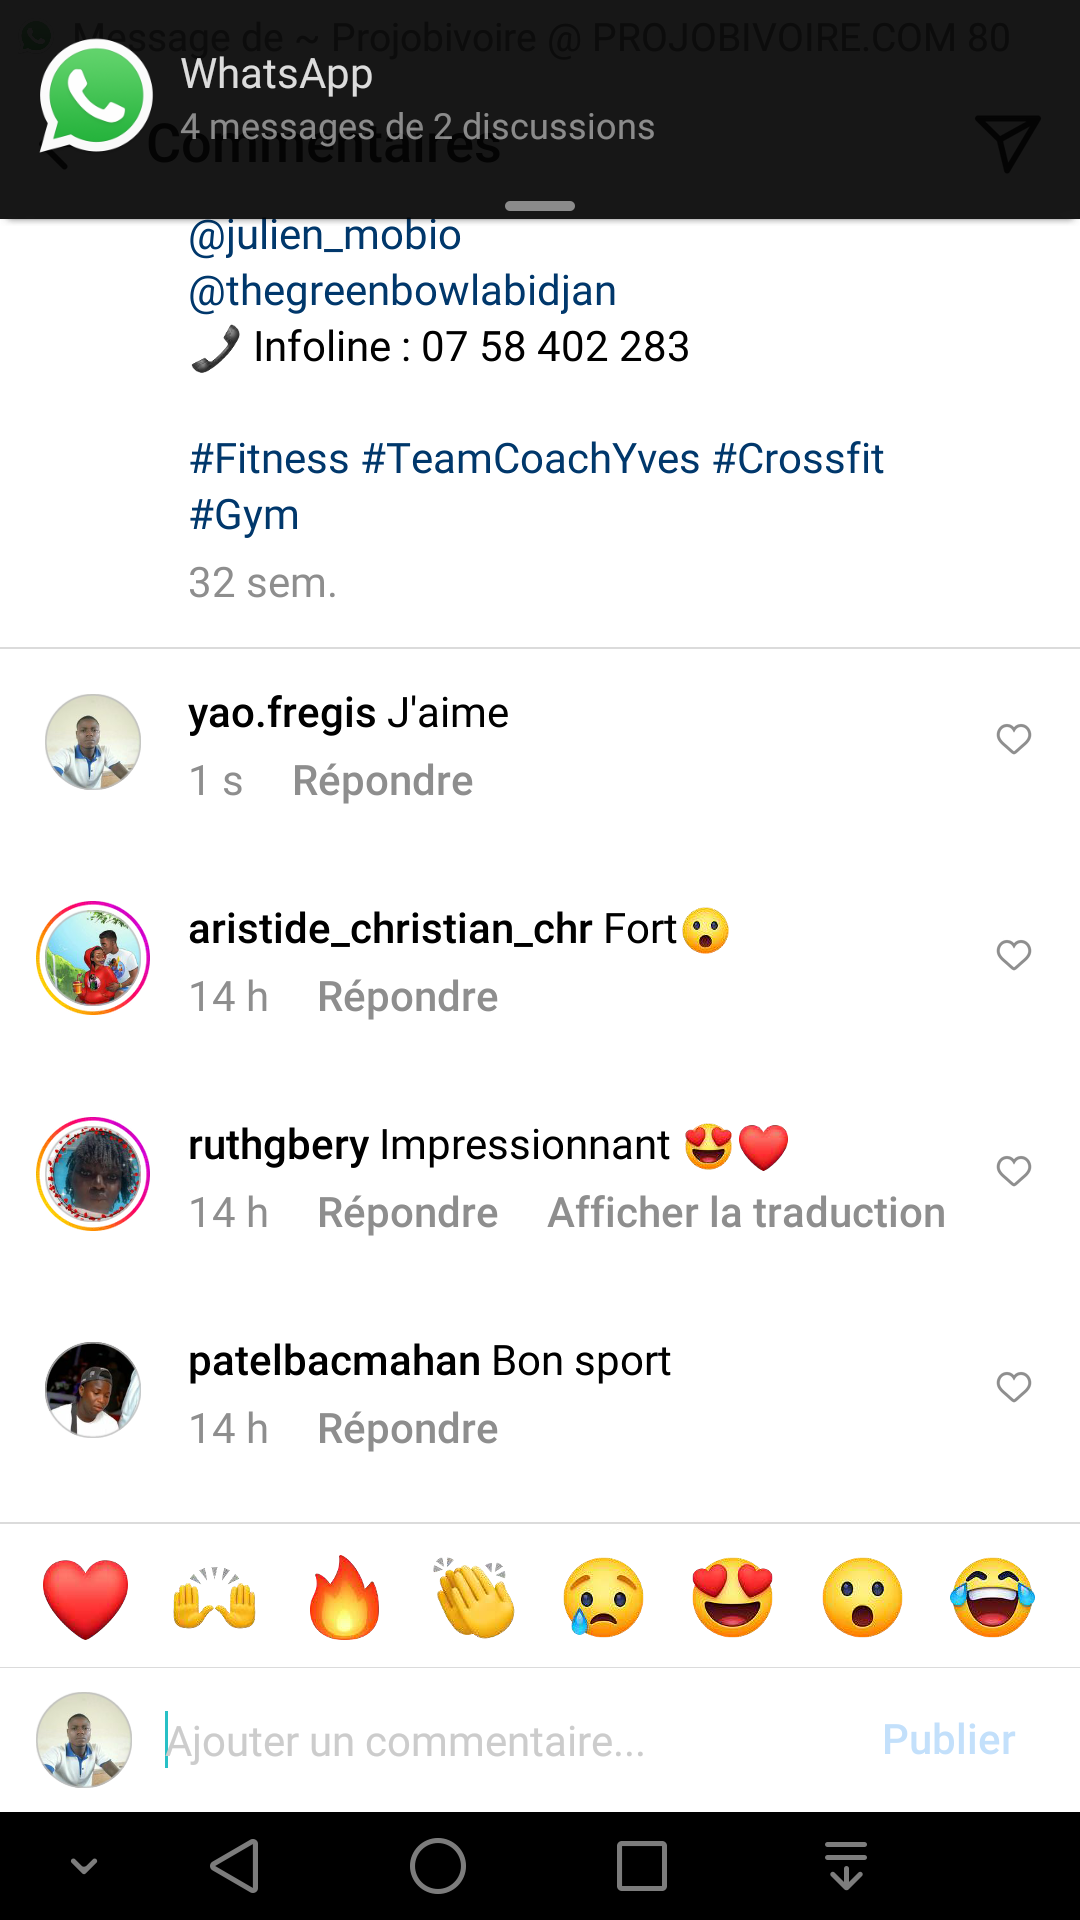Insert the fire emoji reaction
Image resolution: width=1080 pixels, height=1920 pixels.
345,1597
